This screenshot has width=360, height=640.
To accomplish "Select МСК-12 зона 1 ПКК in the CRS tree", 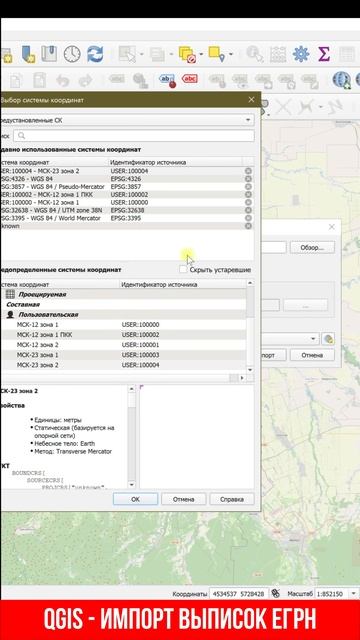I will coord(123,335).
